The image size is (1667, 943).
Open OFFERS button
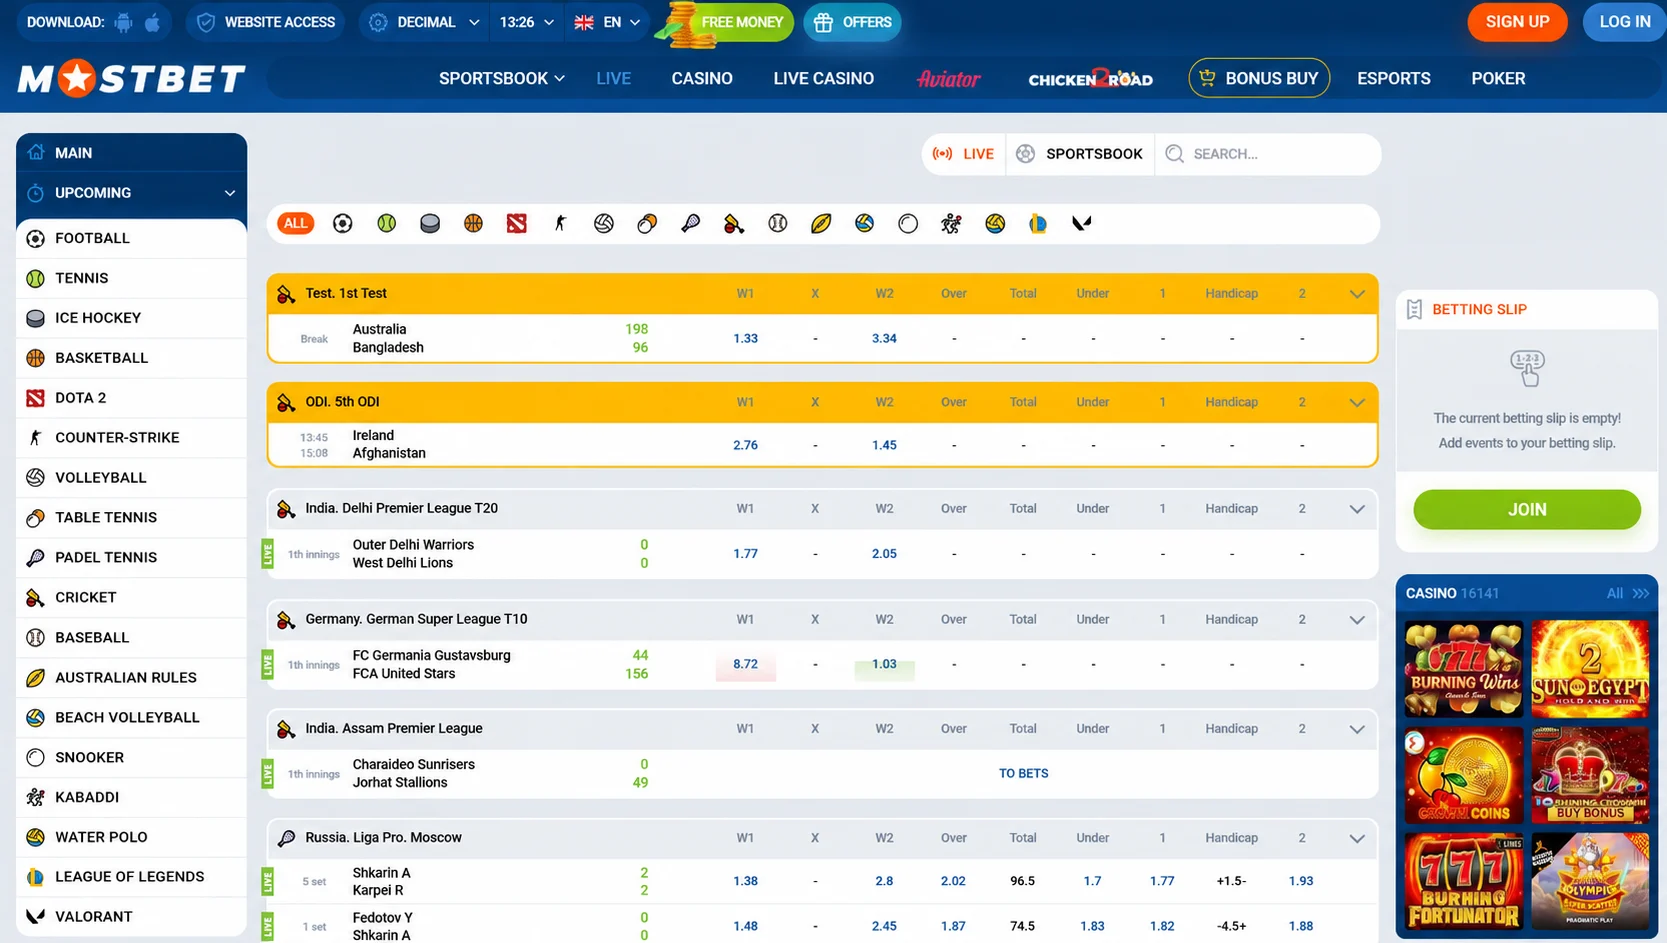point(852,22)
